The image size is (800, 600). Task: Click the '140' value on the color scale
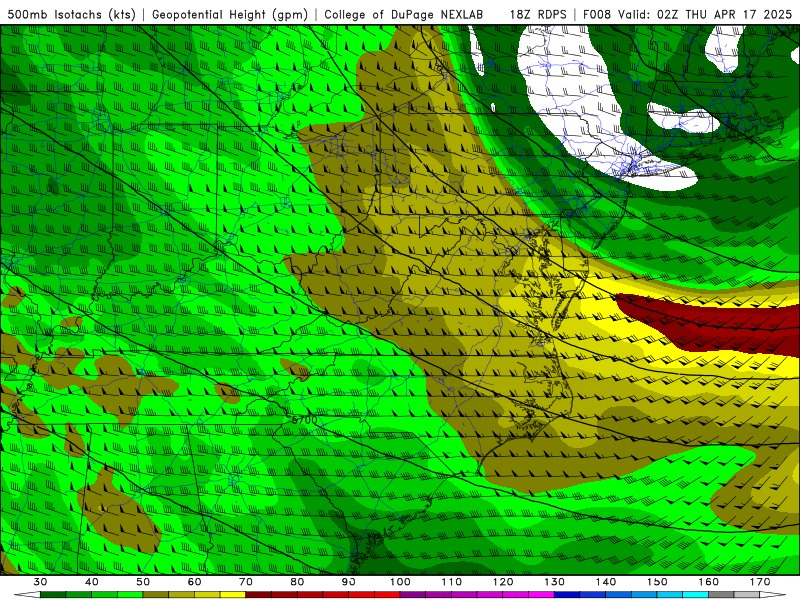[606, 582]
